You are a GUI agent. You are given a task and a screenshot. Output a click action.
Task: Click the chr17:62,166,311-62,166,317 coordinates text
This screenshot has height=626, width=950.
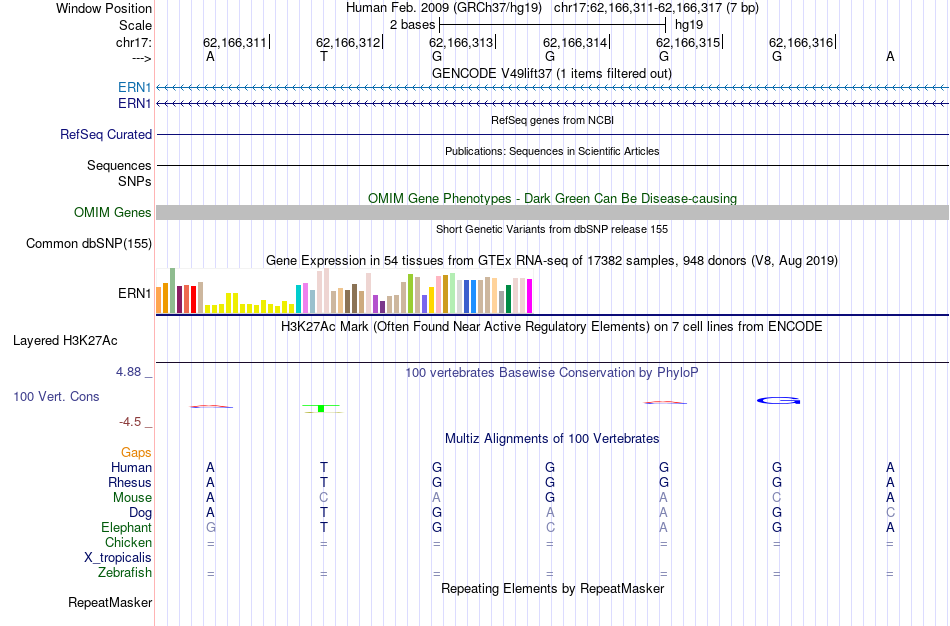(x=656, y=8)
